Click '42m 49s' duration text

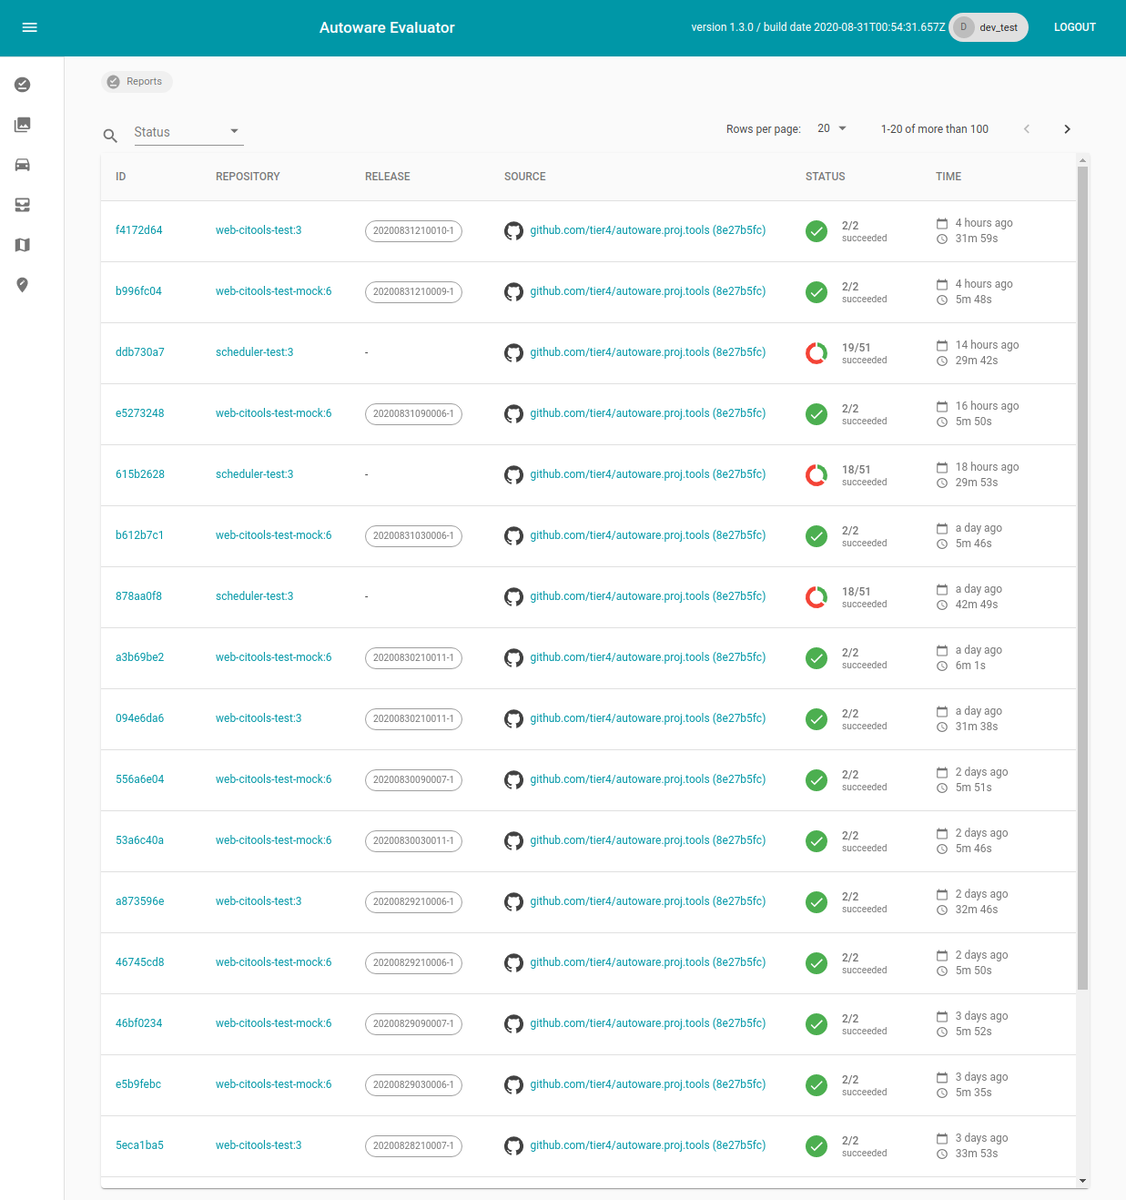point(976,605)
